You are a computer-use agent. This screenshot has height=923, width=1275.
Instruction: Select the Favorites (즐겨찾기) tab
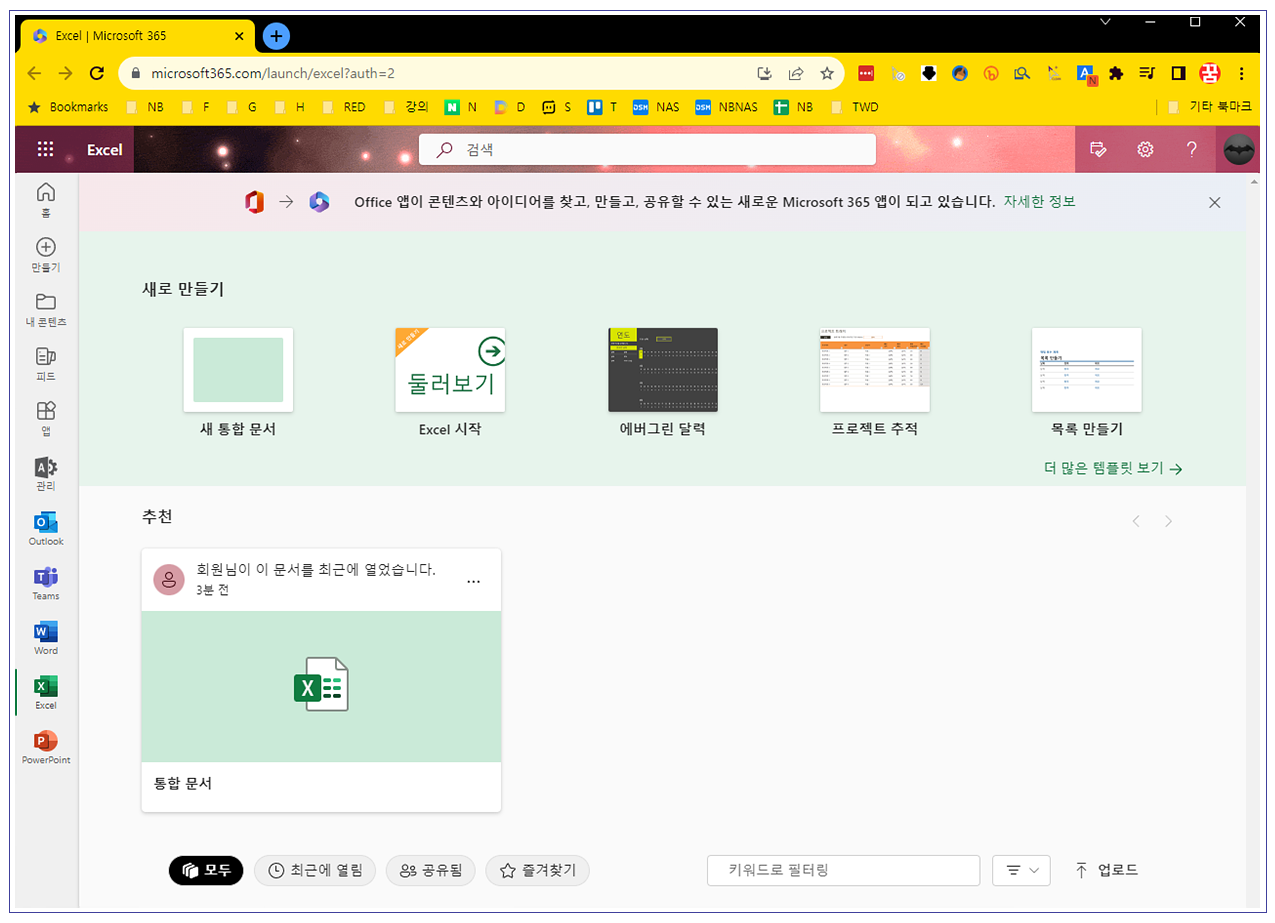(x=538, y=870)
